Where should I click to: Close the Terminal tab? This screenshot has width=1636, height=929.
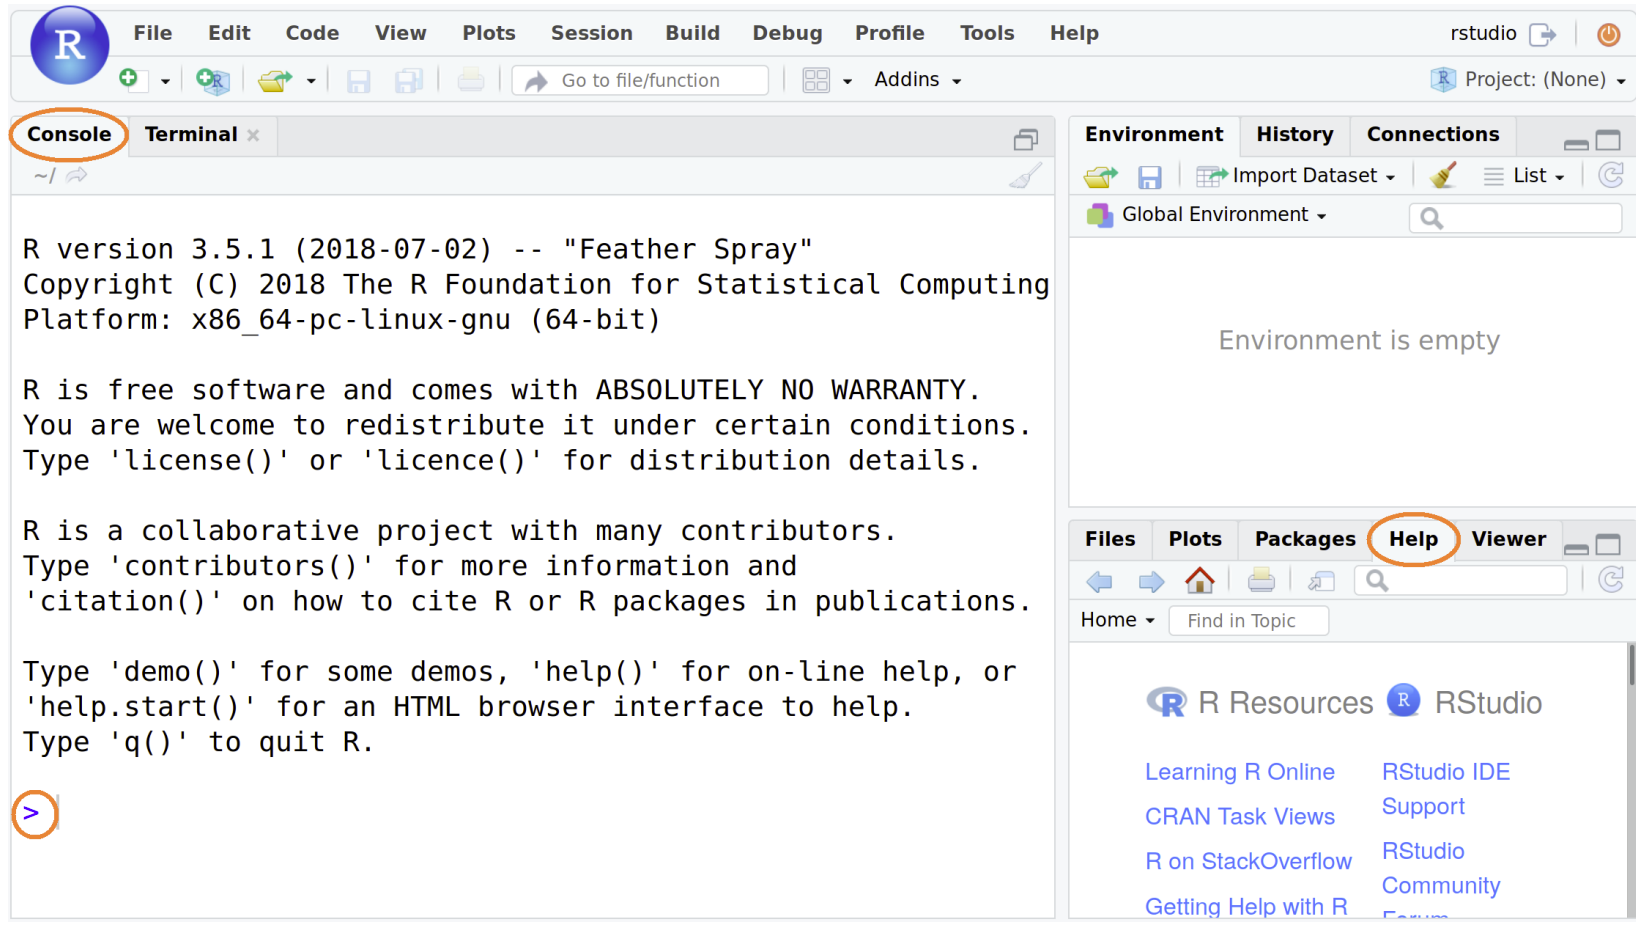pyautogui.click(x=253, y=135)
